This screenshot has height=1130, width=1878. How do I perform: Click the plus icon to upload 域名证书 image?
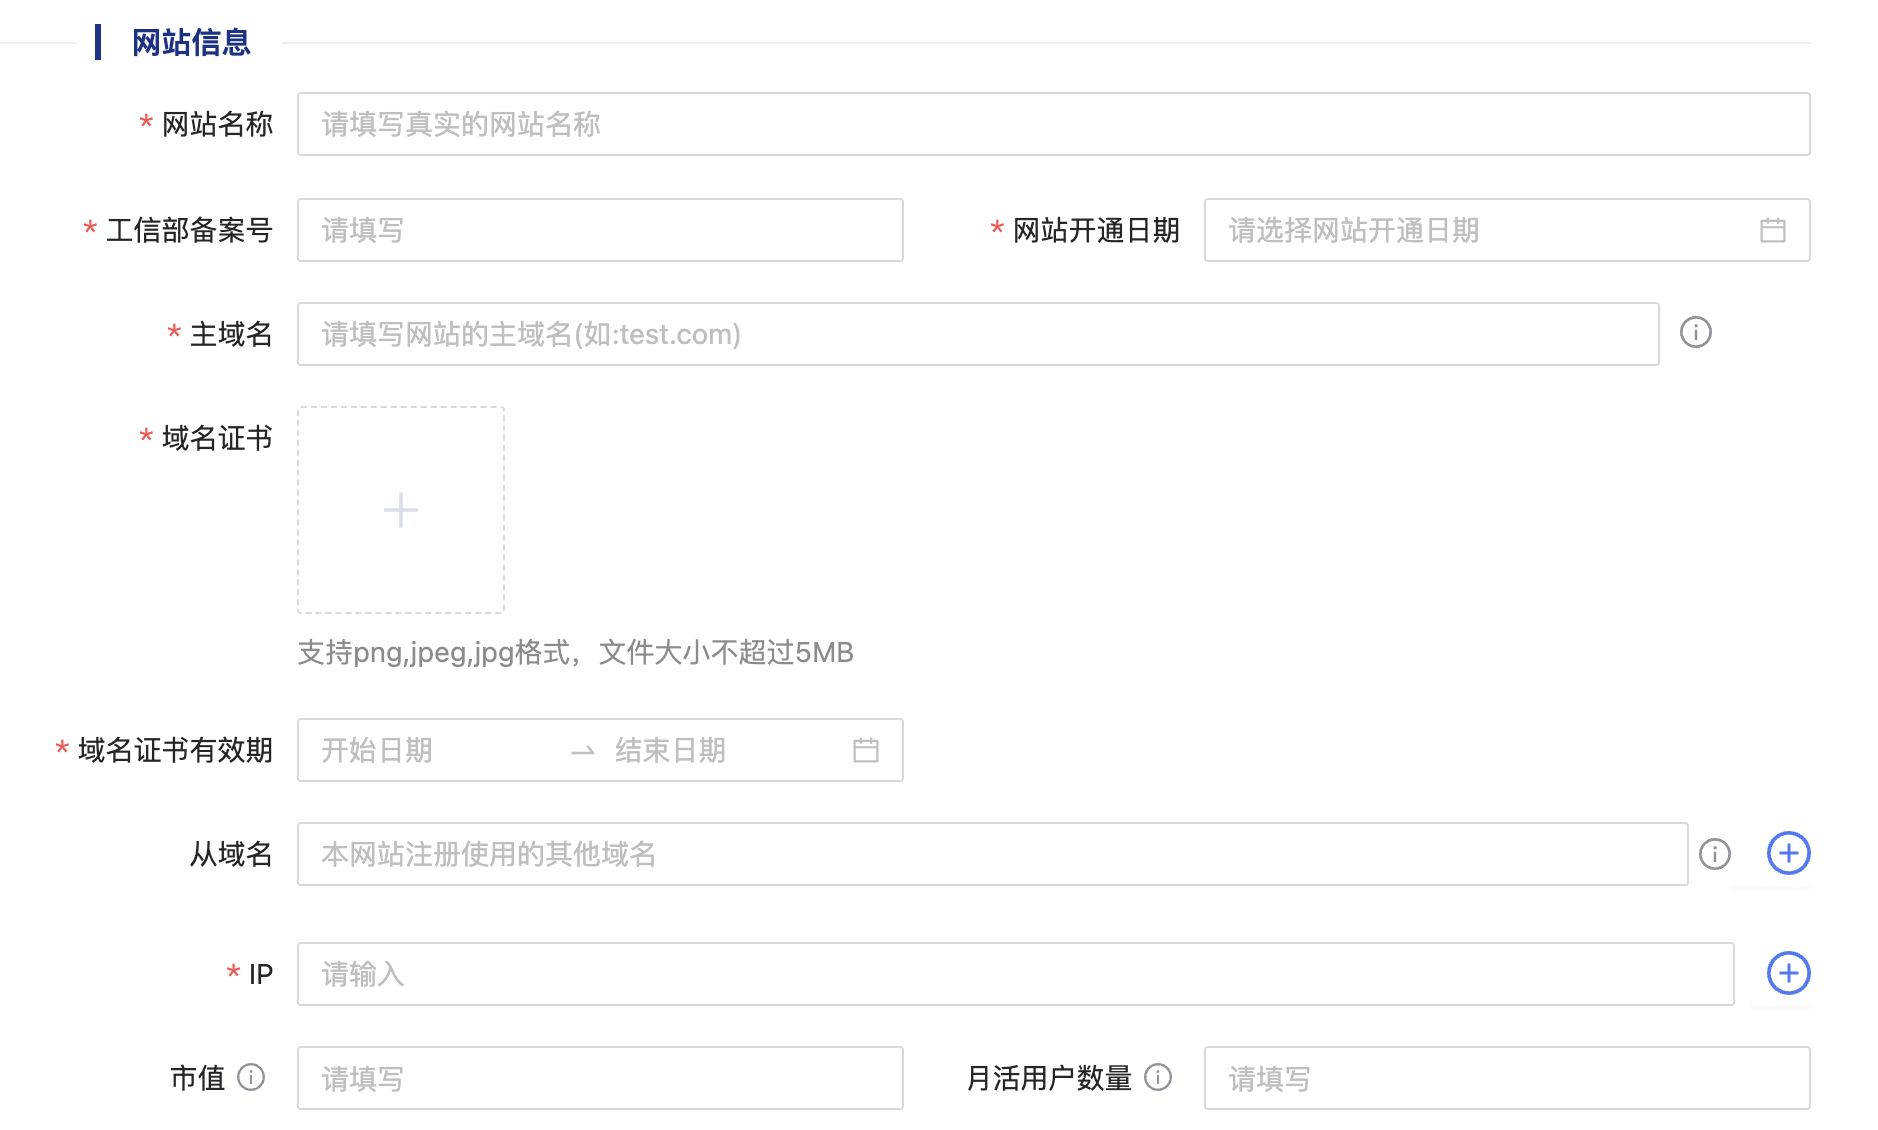399,510
